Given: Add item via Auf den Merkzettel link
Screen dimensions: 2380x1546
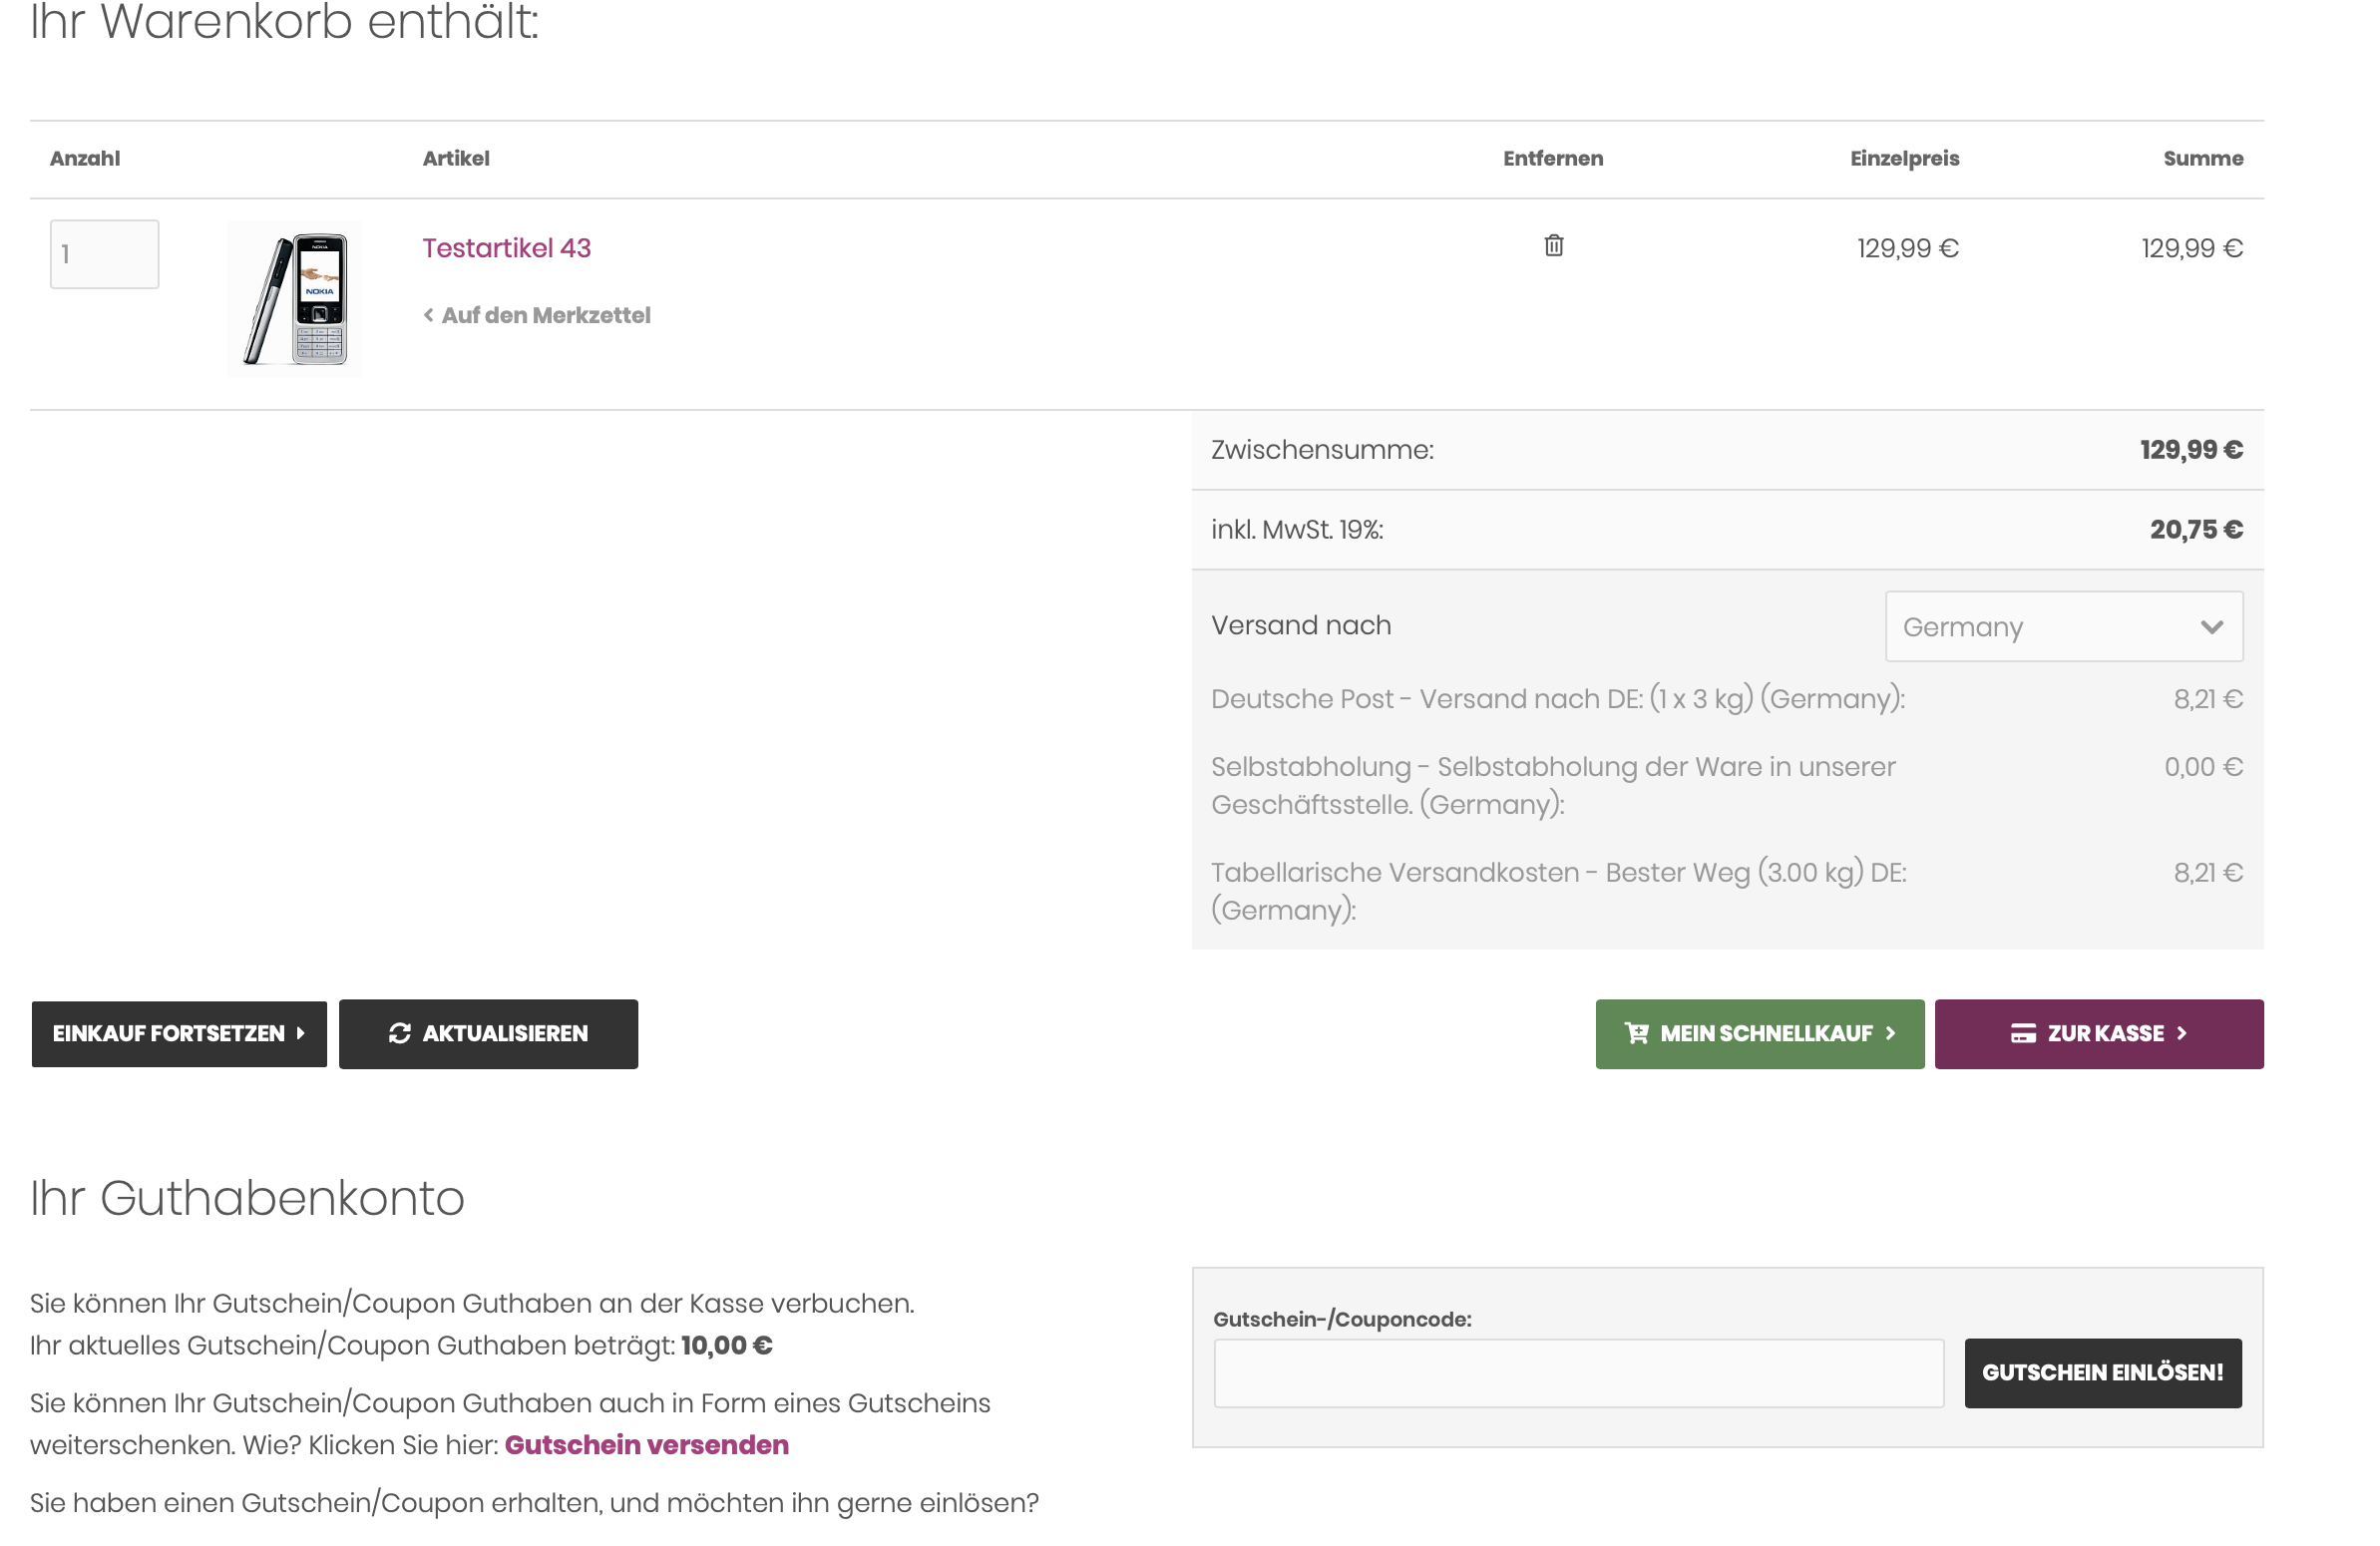Looking at the screenshot, I should (546, 315).
